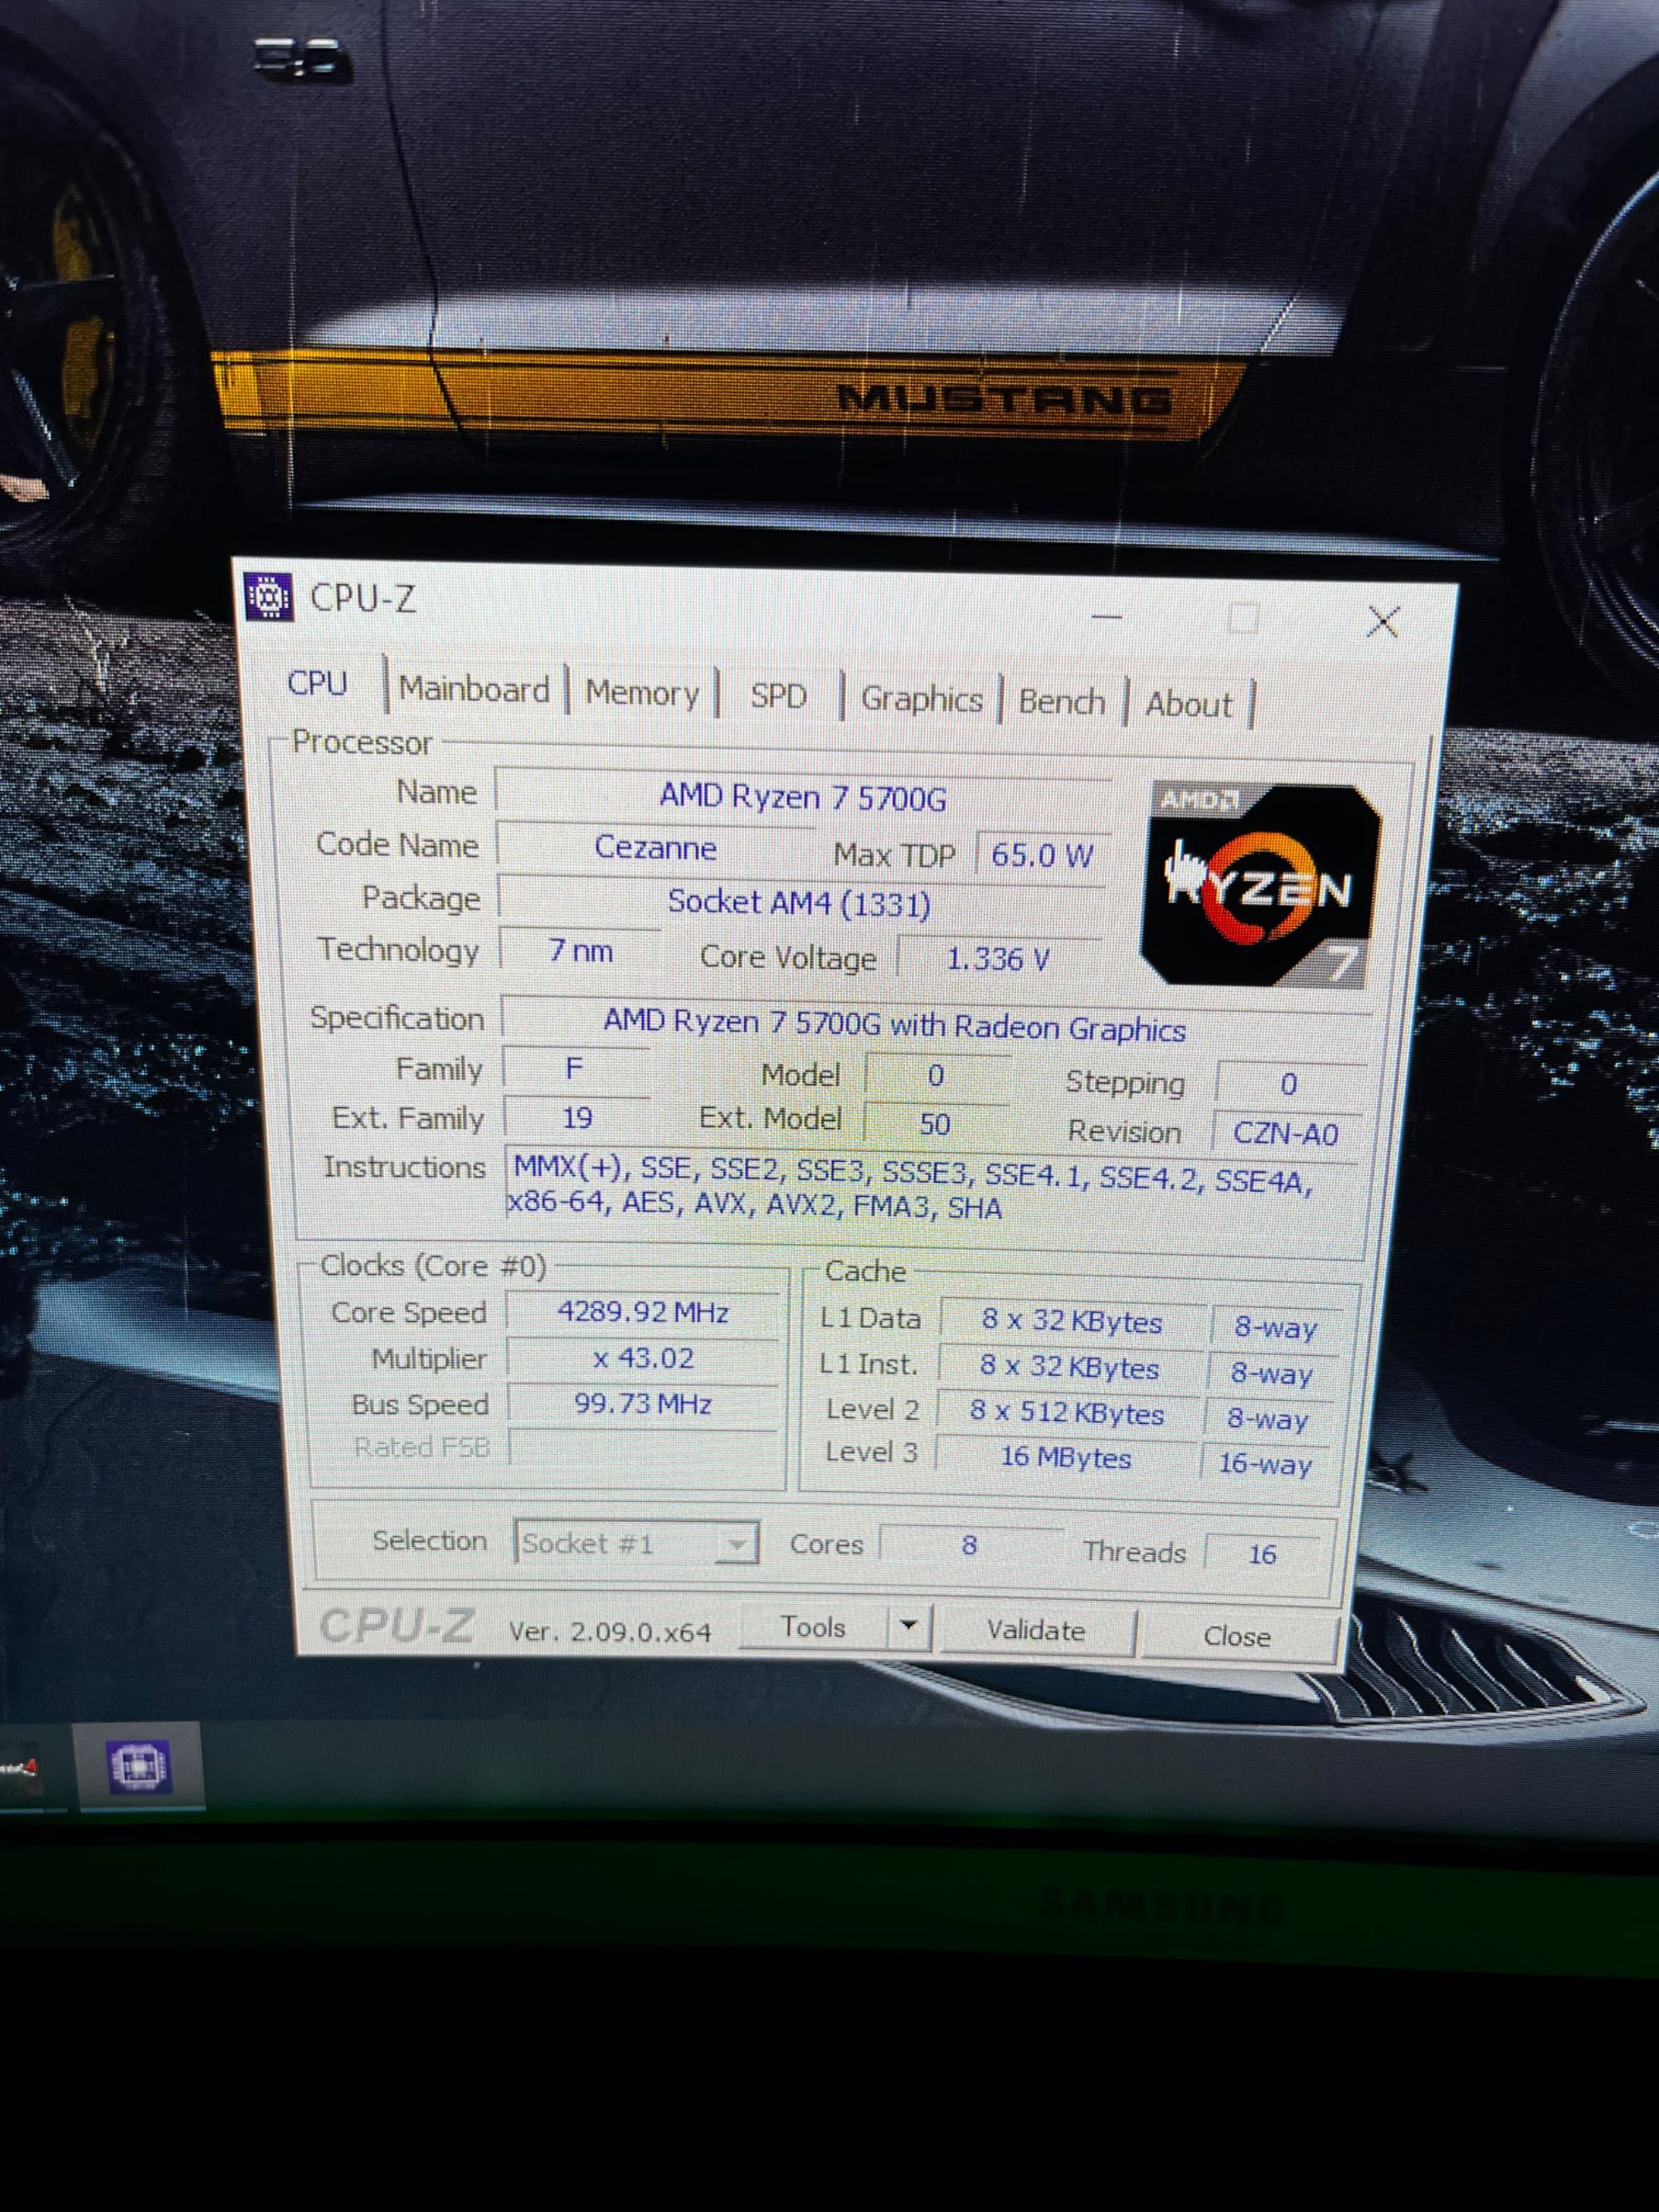The image size is (1659, 2212).
Task: Click the CPU-Z title bar app icon
Action: coord(268,597)
